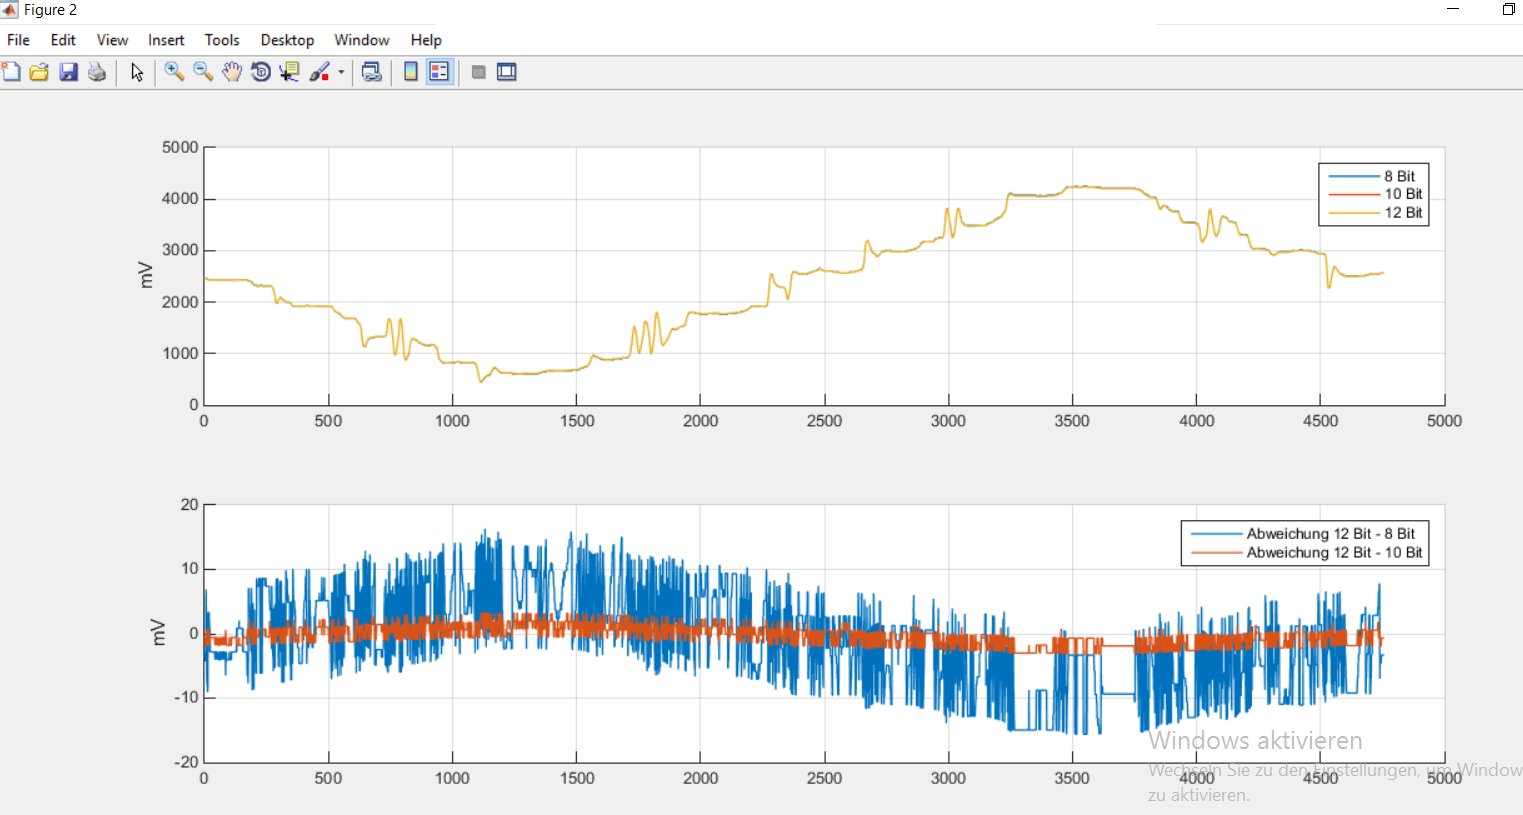Viewport: 1523px width, 815px height.
Task: Open a file using the folder icon
Action: tap(39, 72)
